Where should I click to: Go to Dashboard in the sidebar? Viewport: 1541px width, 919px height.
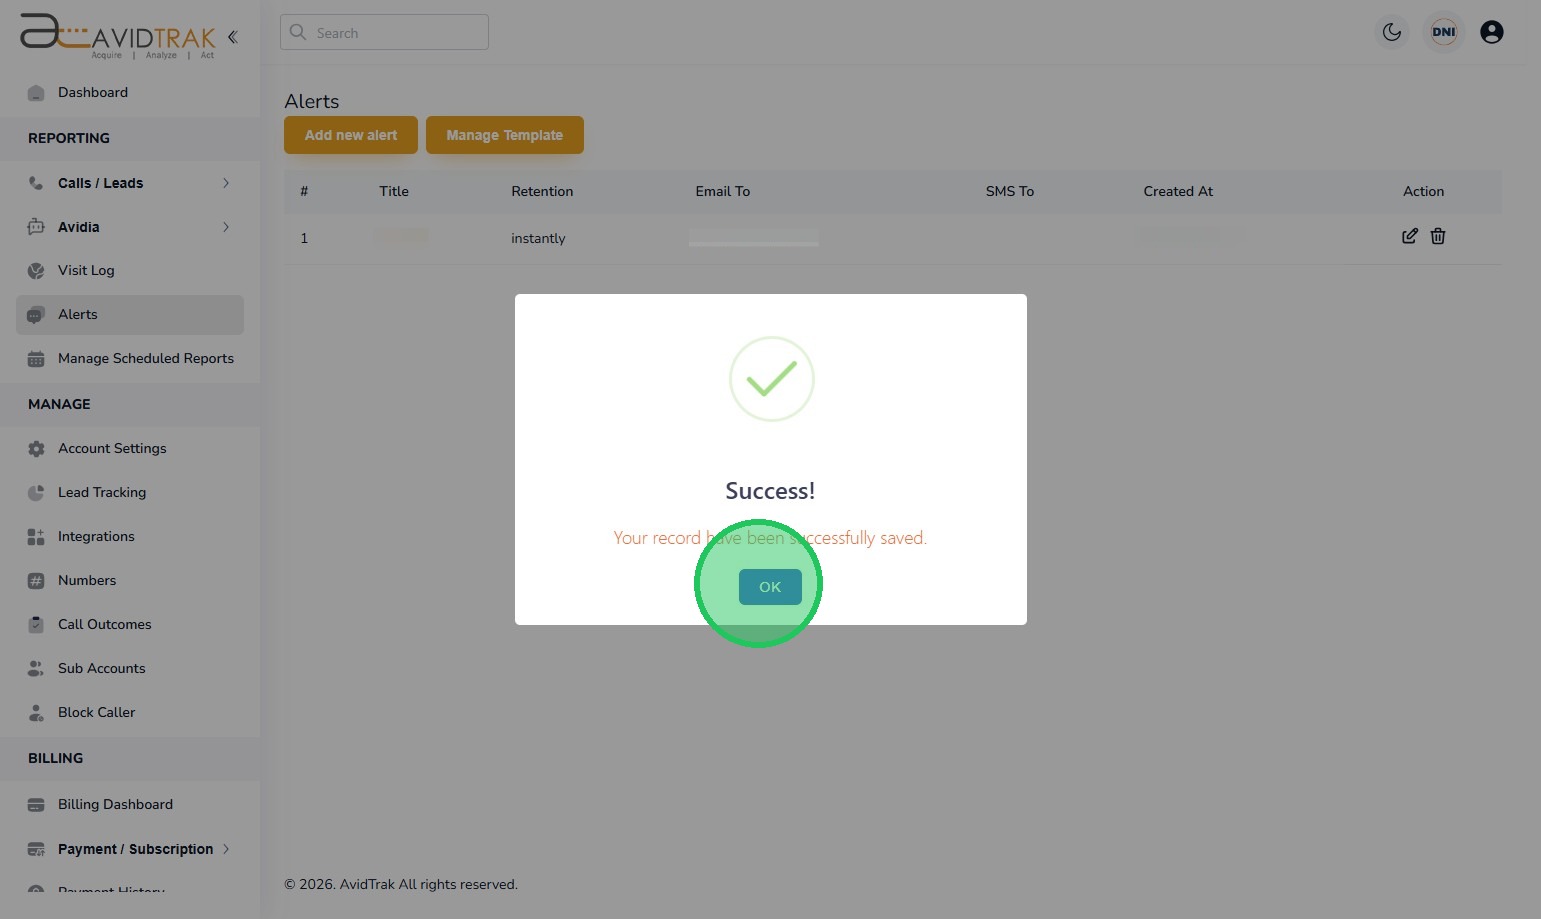[93, 92]
